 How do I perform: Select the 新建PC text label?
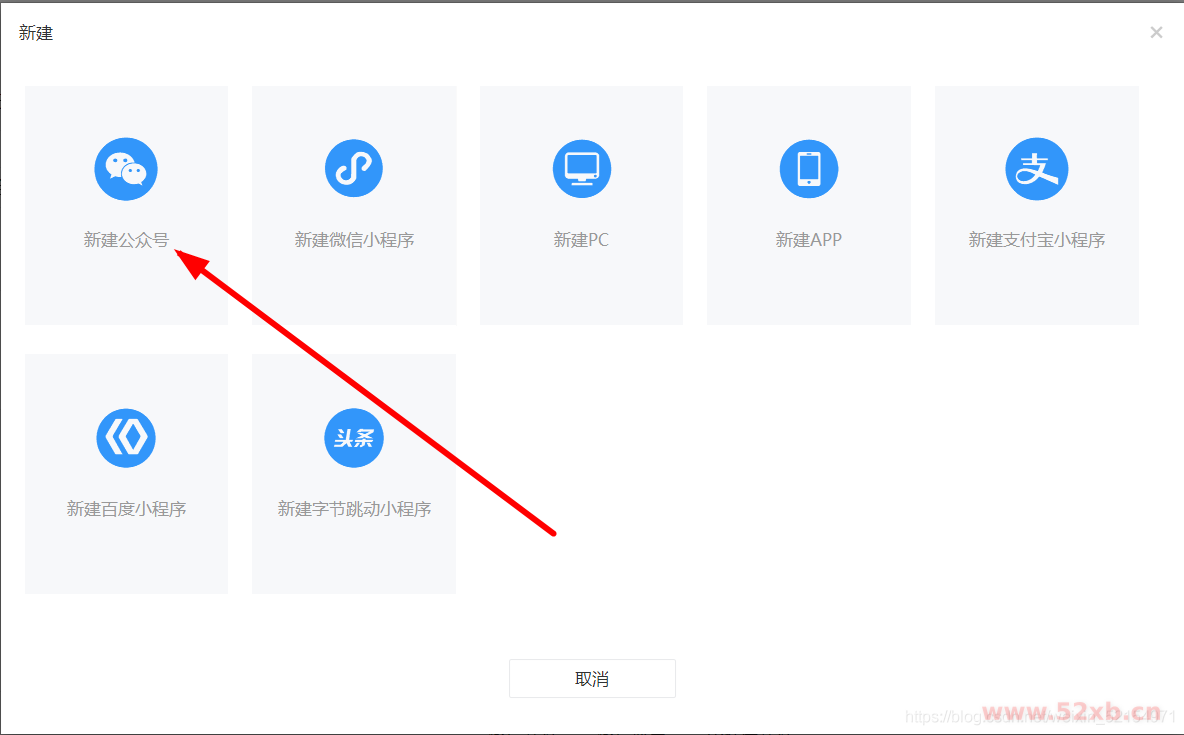[x=581, y=240]
